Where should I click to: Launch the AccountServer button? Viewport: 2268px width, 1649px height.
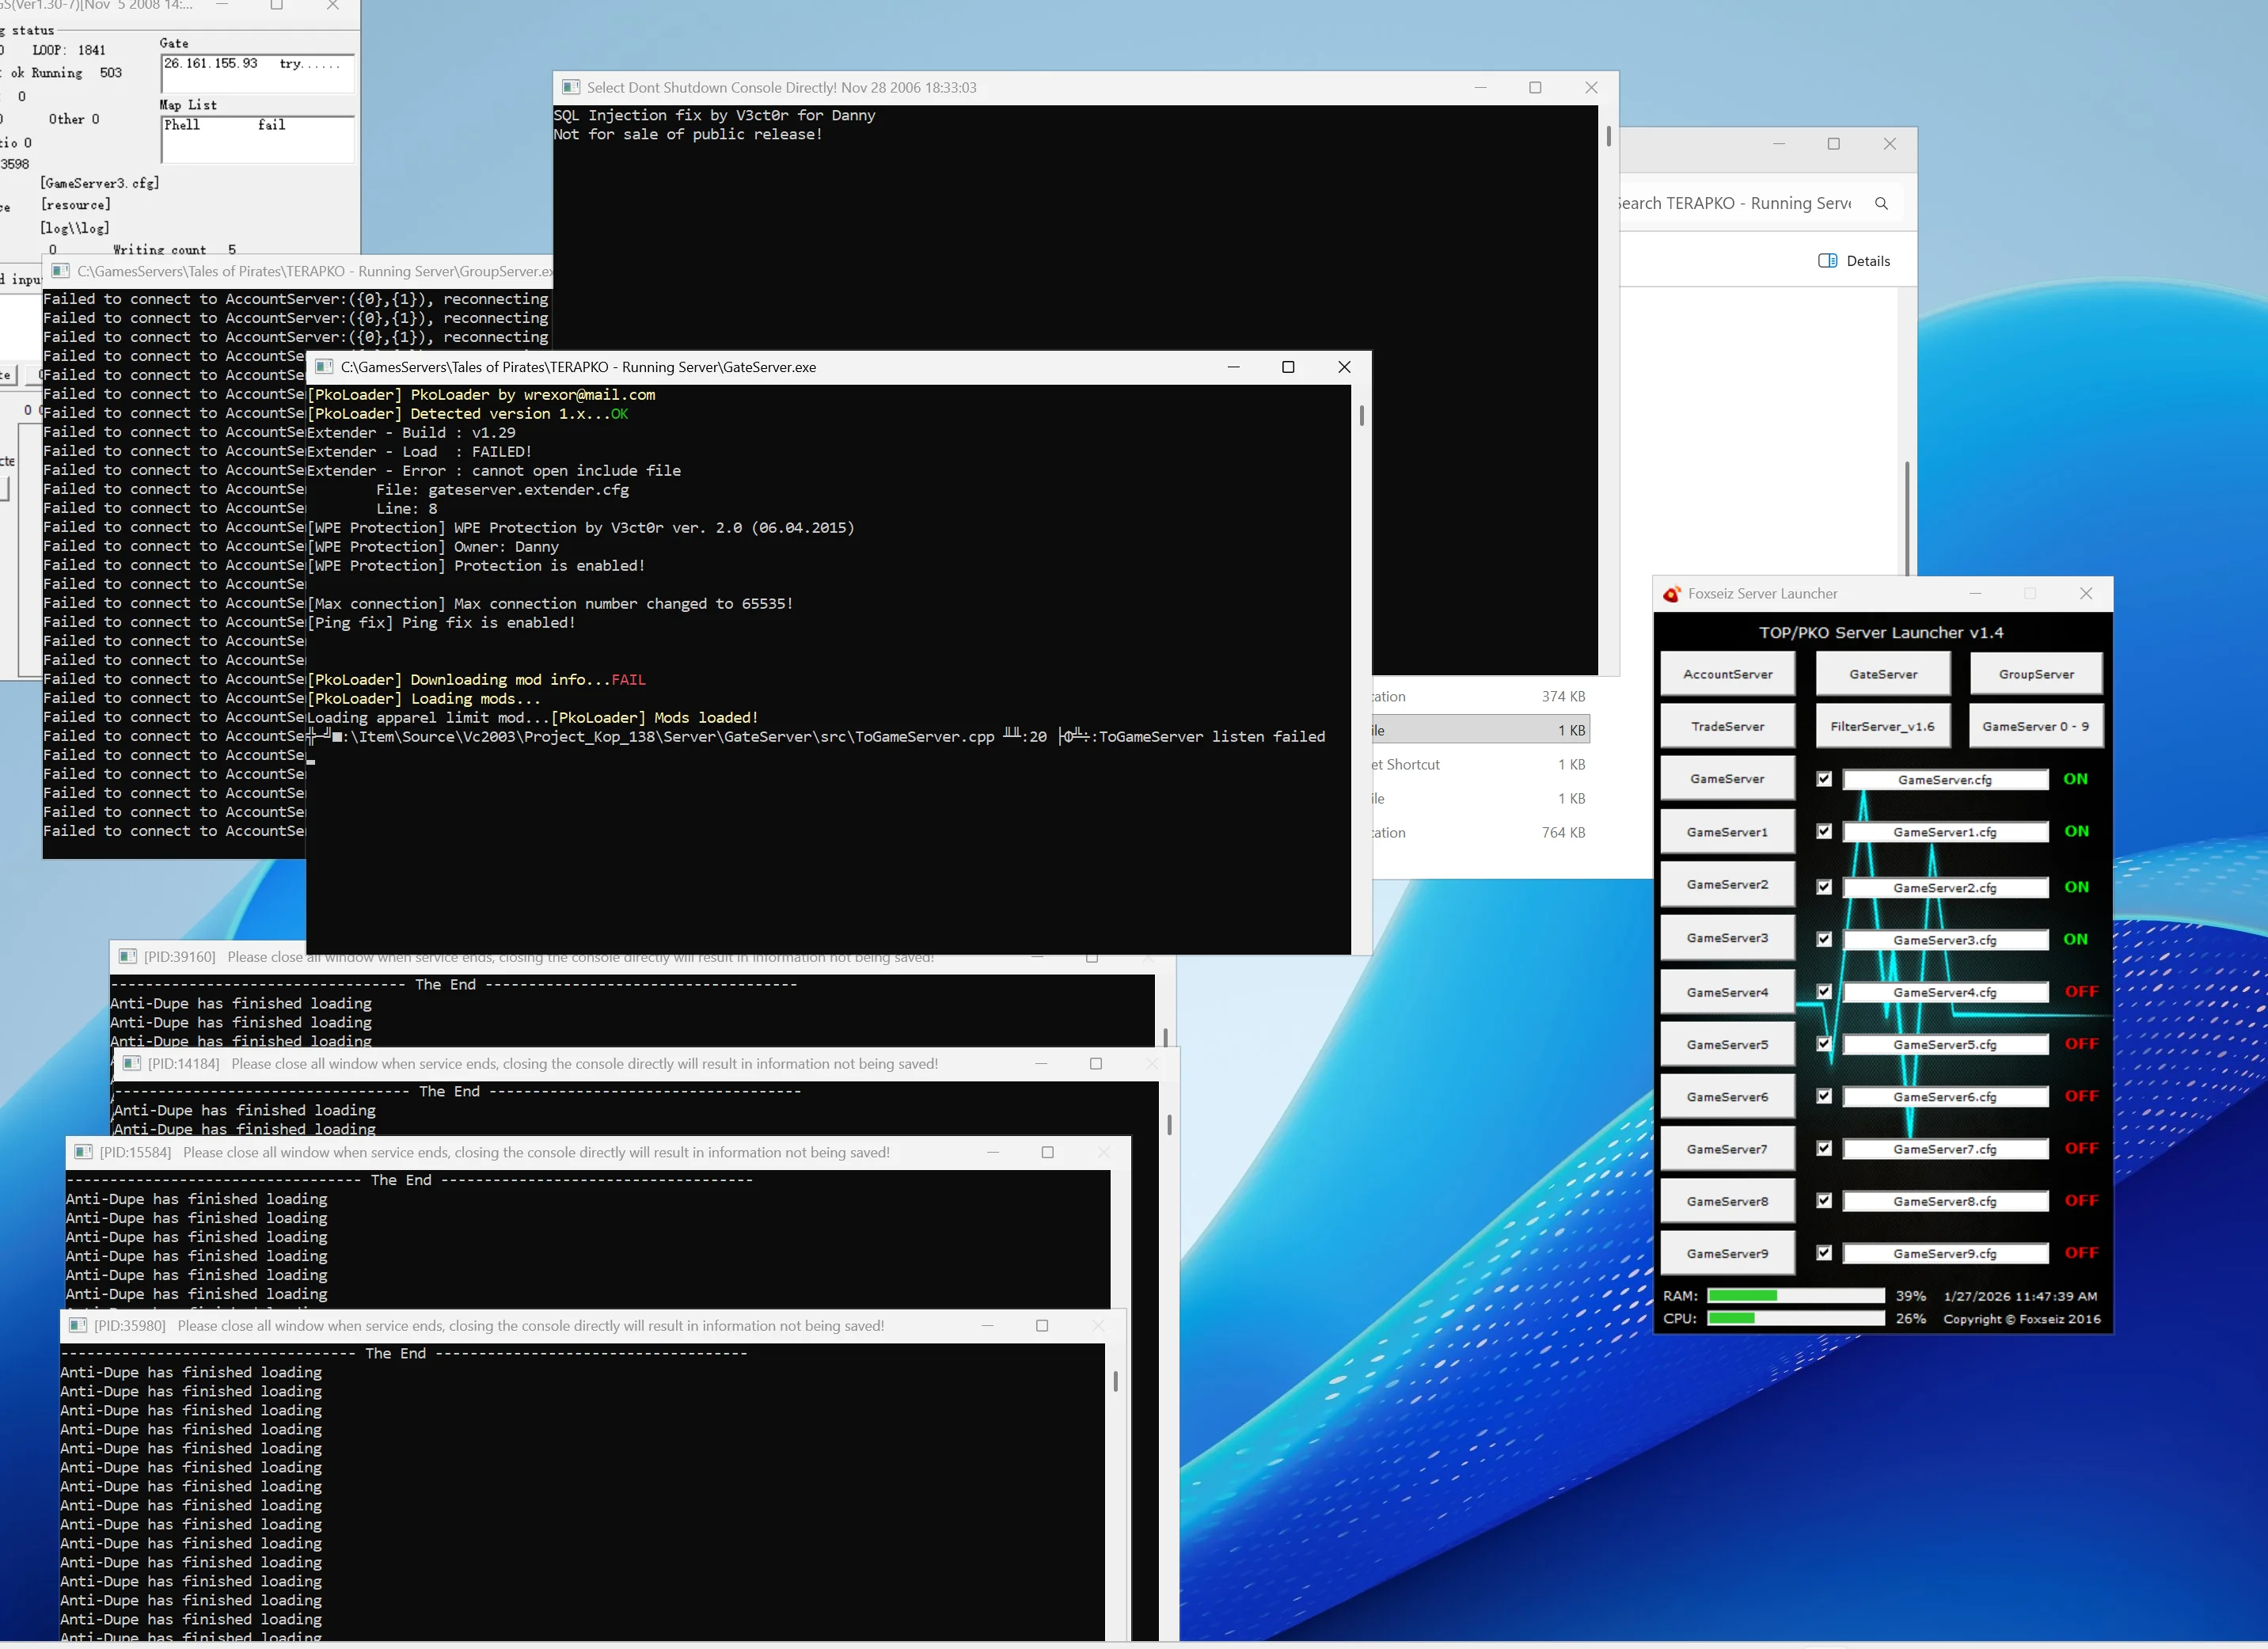pyautogui.click(x=1727, y=674)
